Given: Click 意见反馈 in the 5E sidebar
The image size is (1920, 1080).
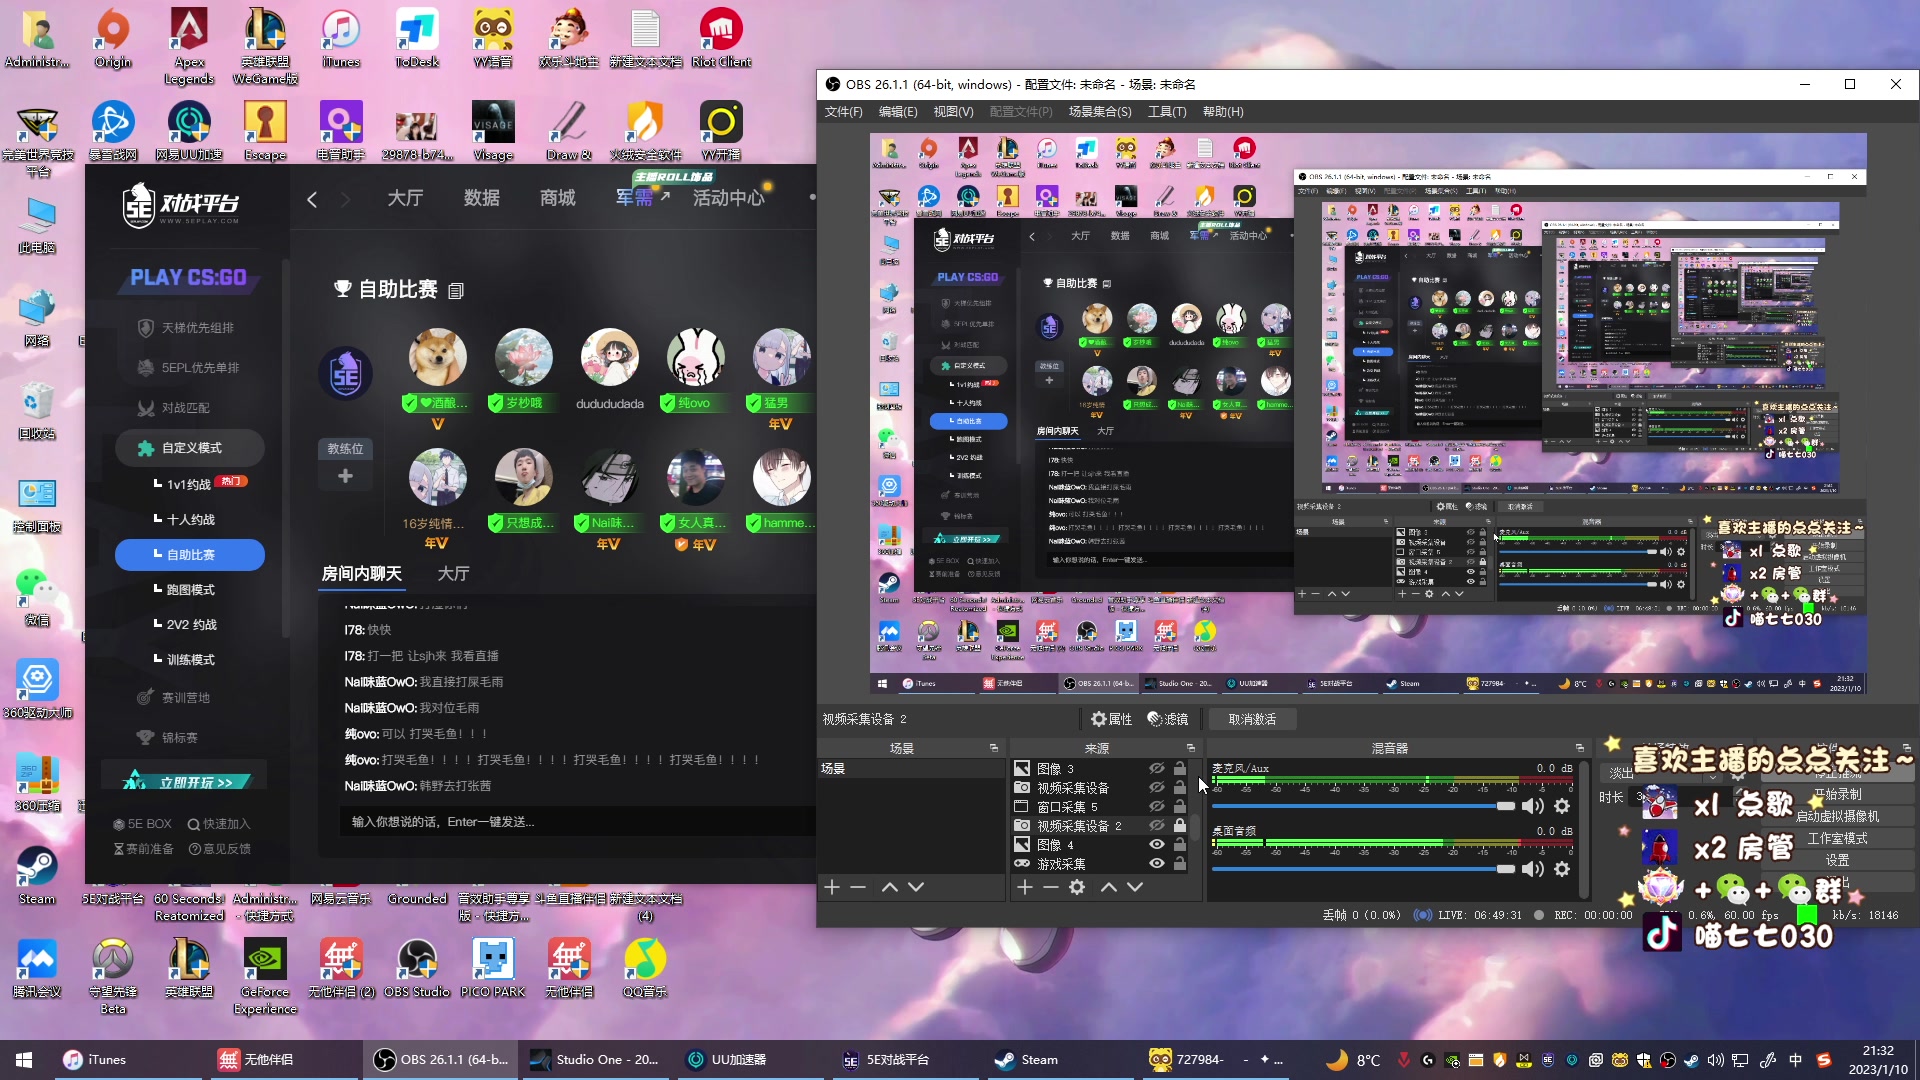Looking at the screenshot, I should pos(219,849).
